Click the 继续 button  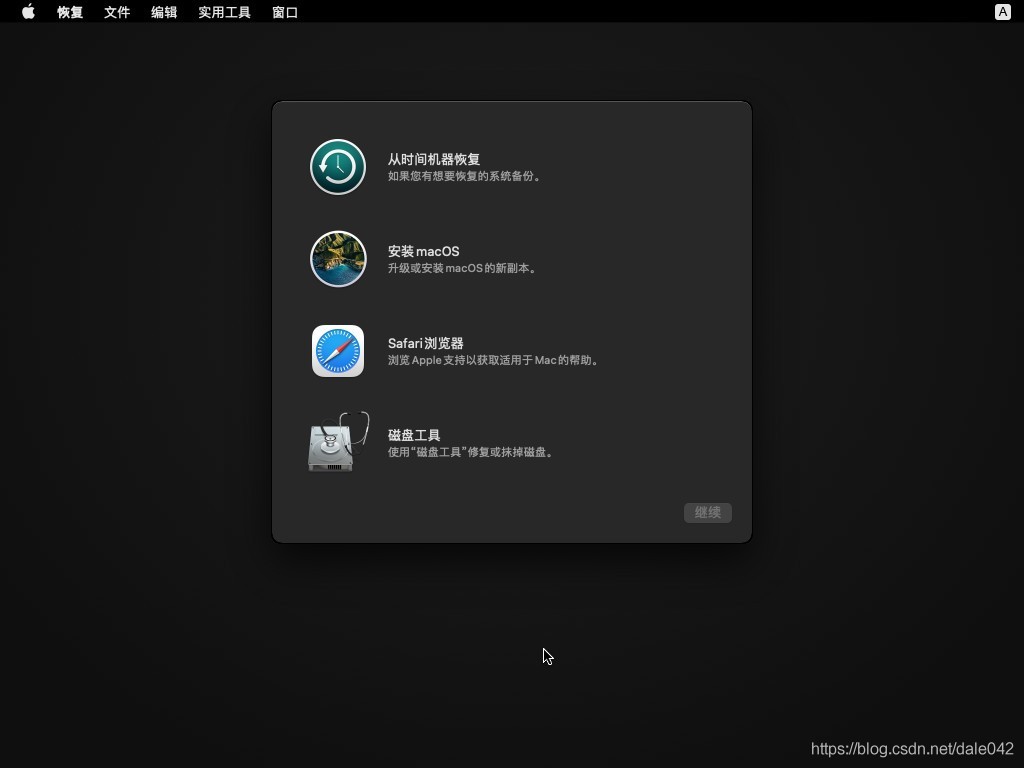[x=707, y=513]
